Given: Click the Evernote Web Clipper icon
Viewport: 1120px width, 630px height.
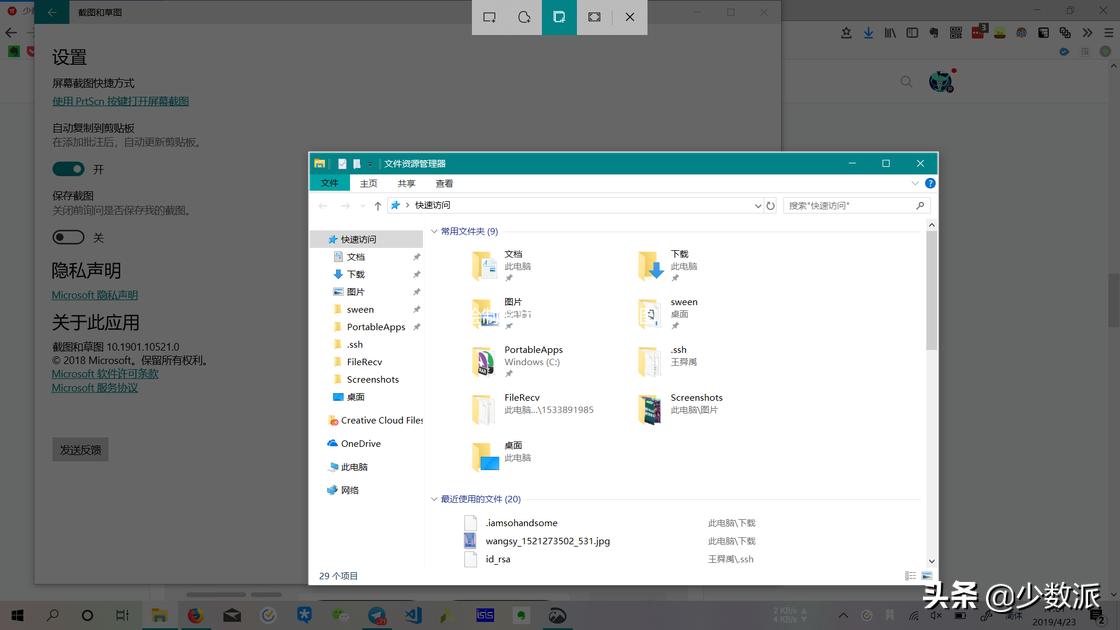Looking at the screenshot, I should [934, 32].
